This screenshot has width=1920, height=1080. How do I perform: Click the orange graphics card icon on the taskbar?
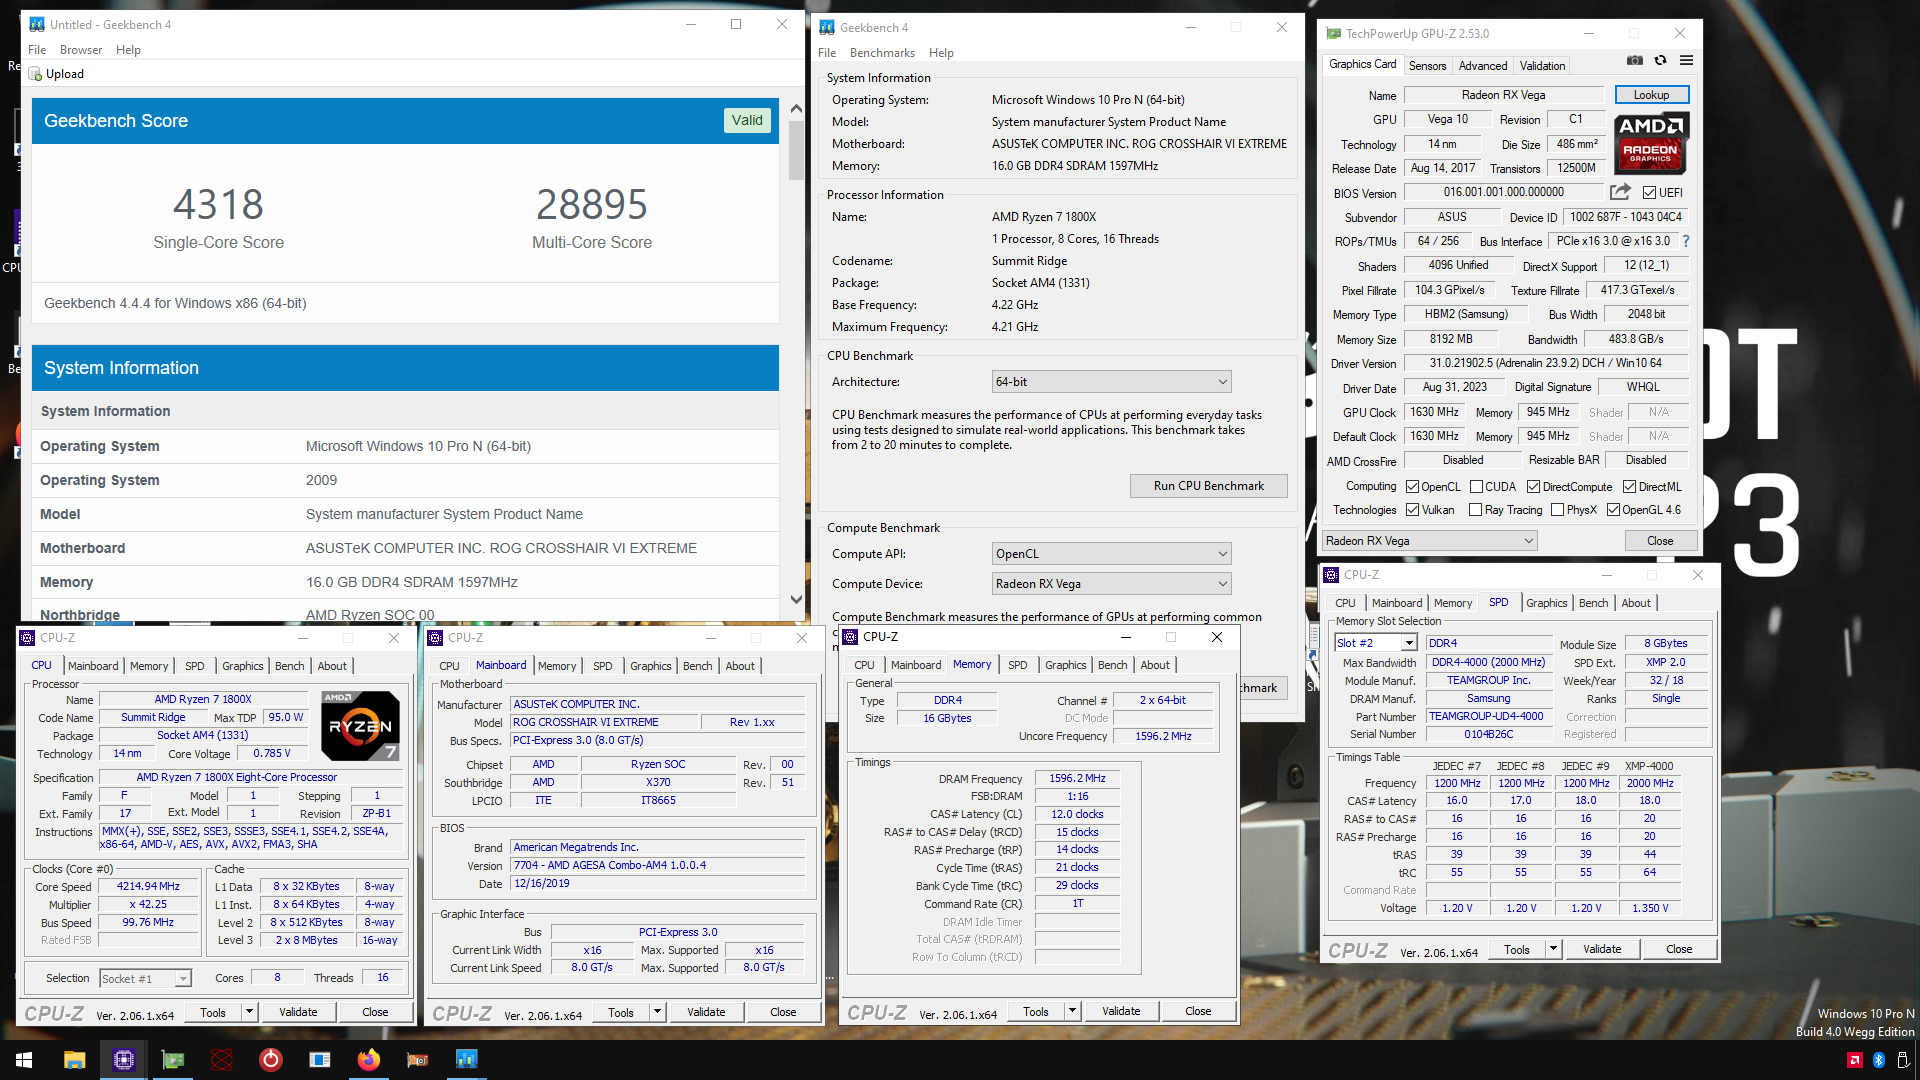coord(417,1060)
